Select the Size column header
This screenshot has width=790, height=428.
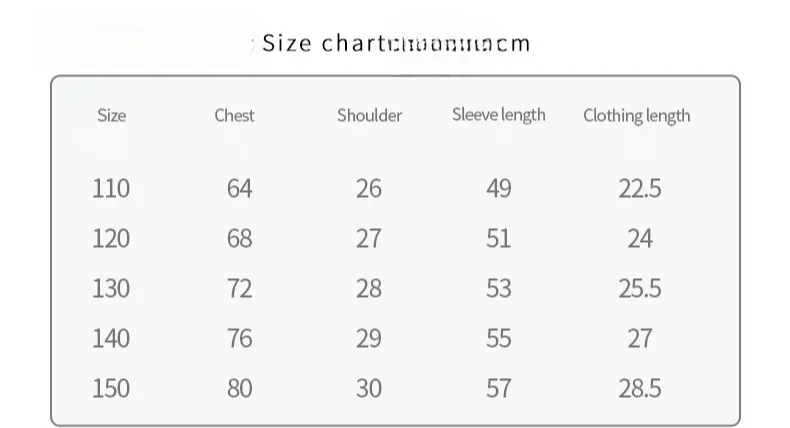(x=111, y=115)
